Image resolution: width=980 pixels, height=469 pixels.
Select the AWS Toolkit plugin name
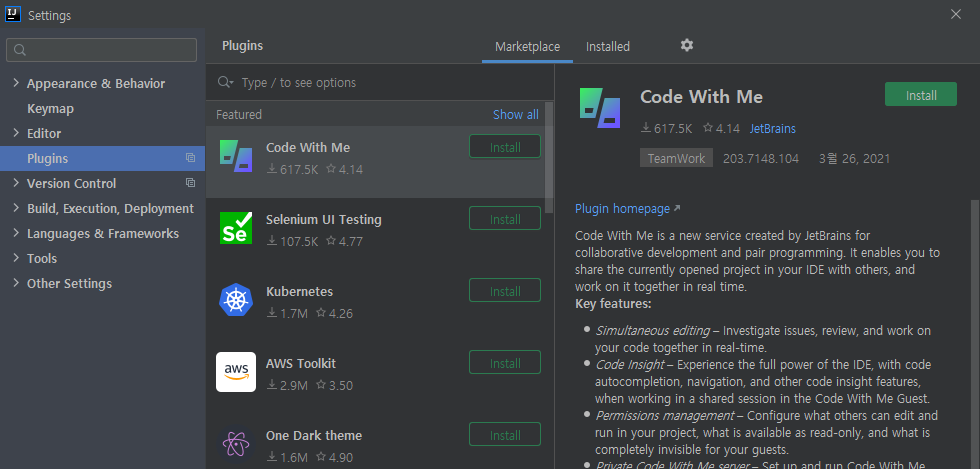coord(301,363)
